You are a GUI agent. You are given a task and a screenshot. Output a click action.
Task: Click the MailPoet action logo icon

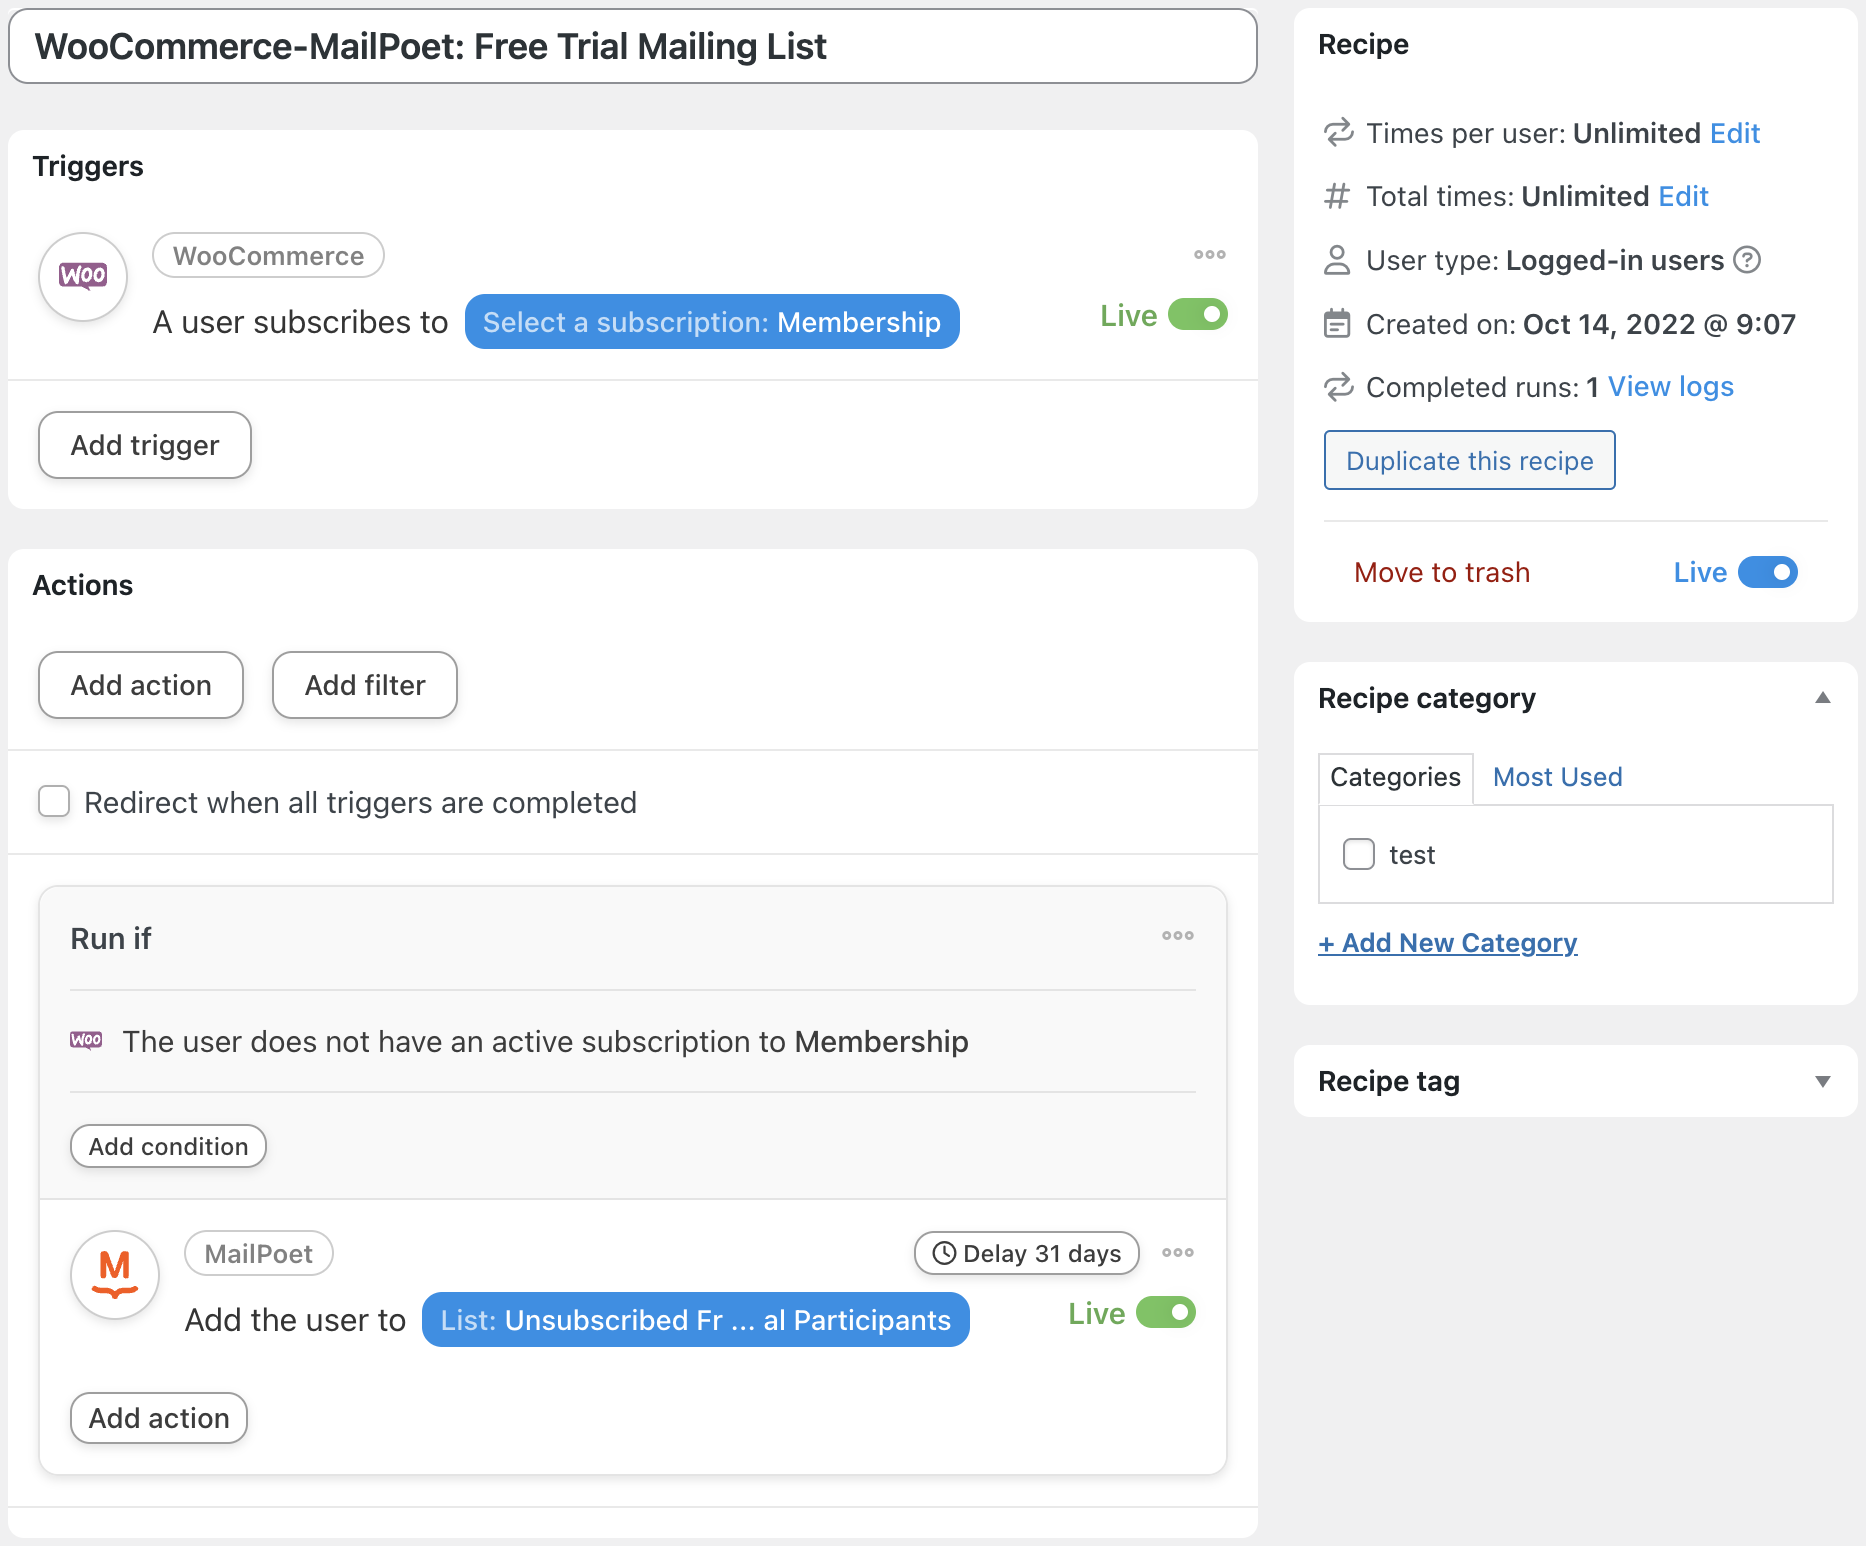[x=115, y=1275]
